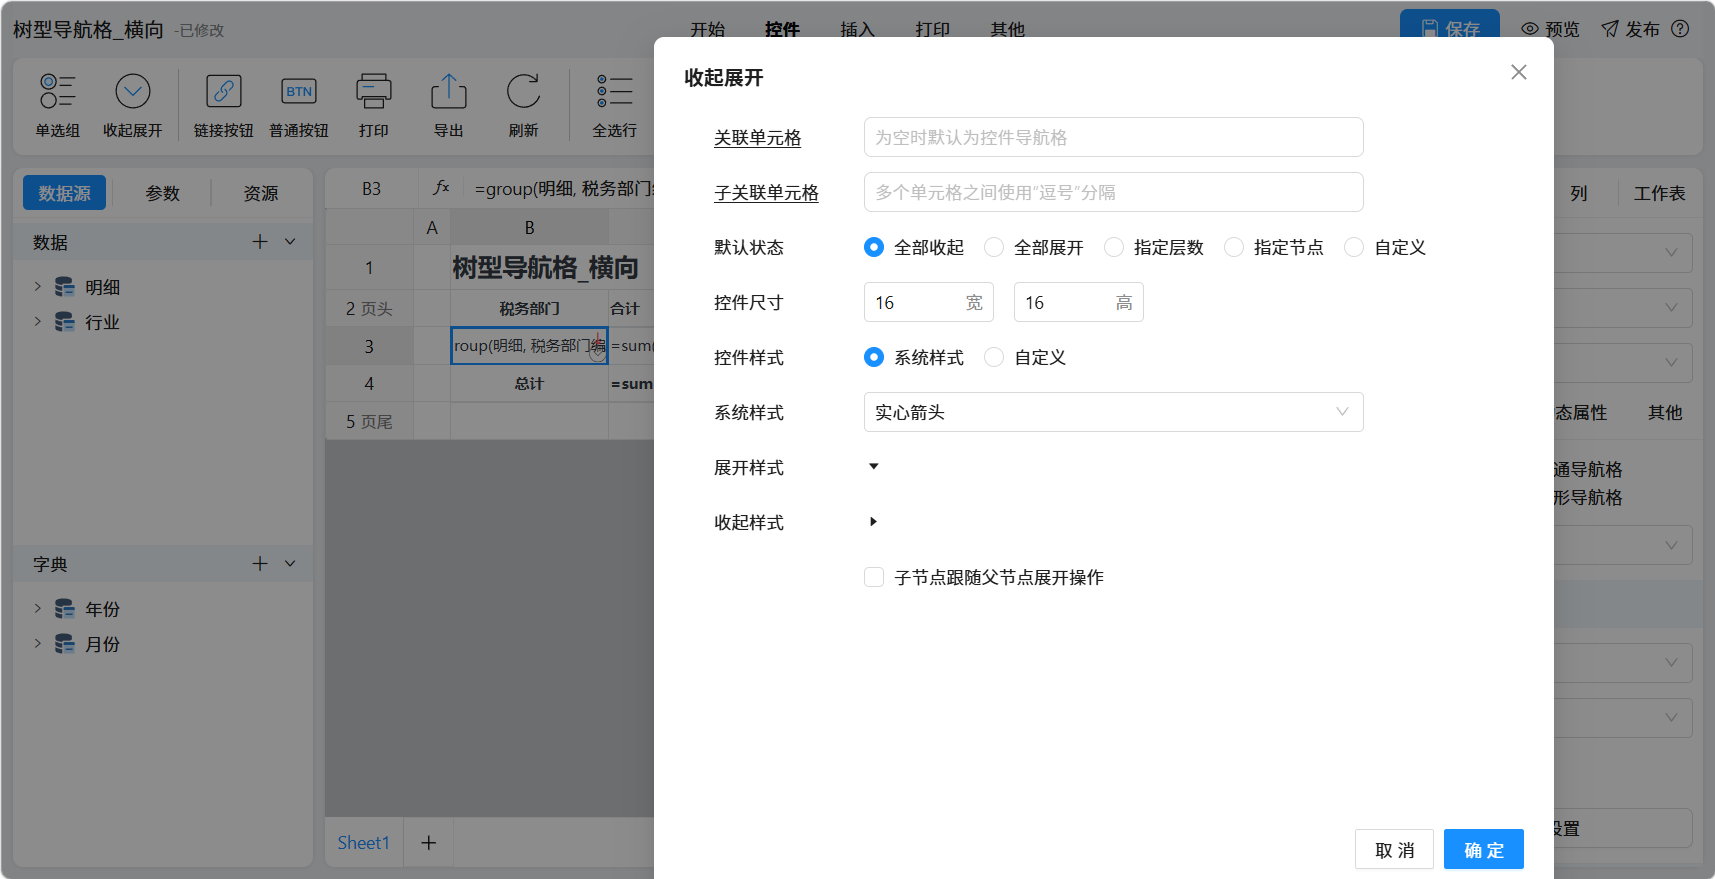
Task: Click the 保存 save button
Action: click(x=1449, y=26)
